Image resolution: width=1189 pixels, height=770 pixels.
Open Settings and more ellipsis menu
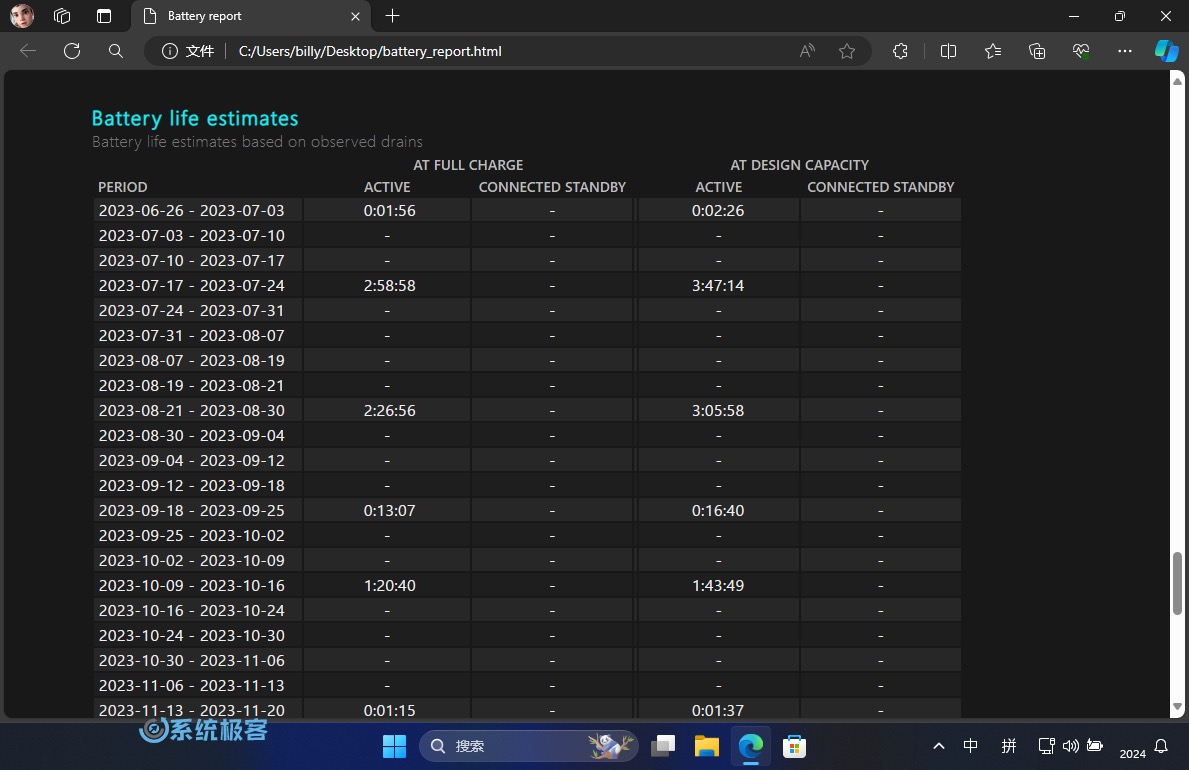1125,51
